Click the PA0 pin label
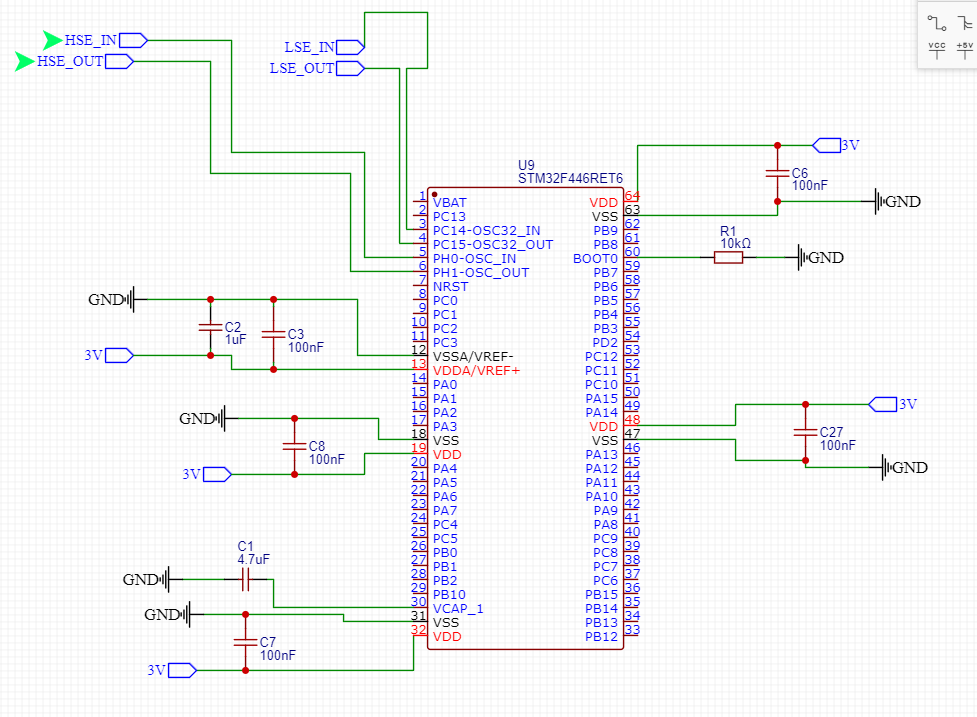The height and width of the screenshot is (717, 977). point(445,385)
